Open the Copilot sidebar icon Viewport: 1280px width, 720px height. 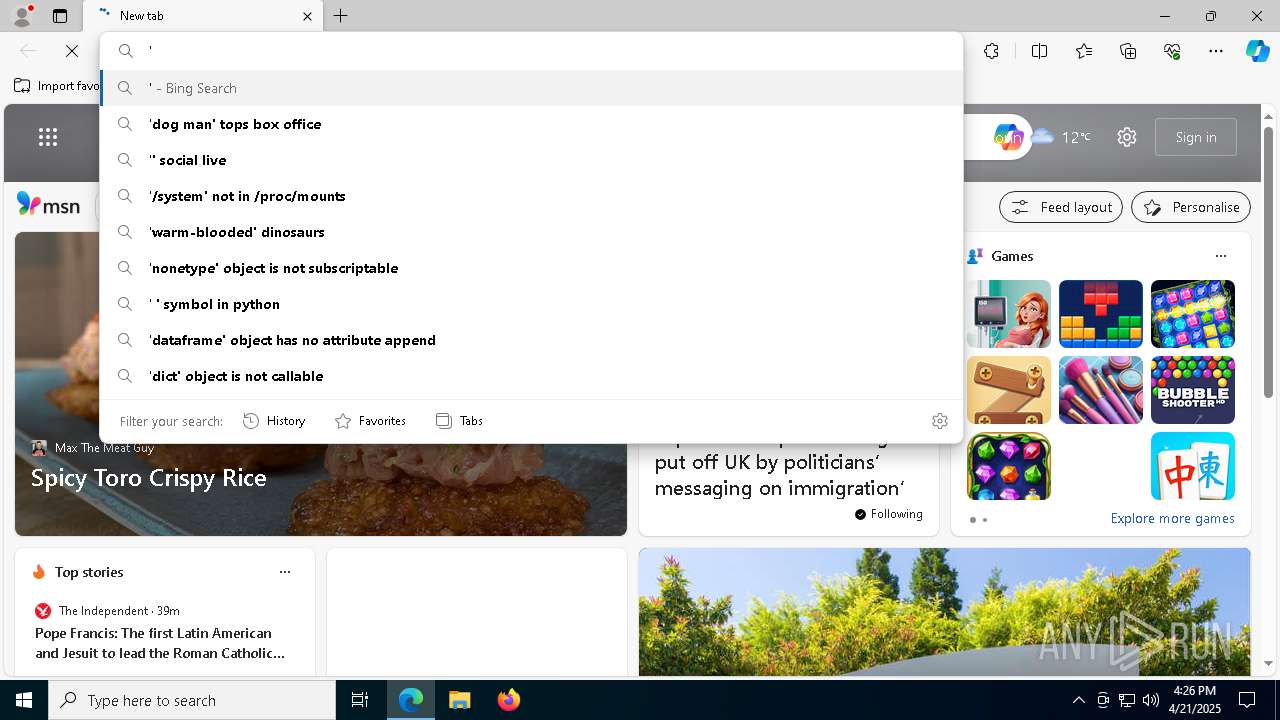coord(1257,51)
